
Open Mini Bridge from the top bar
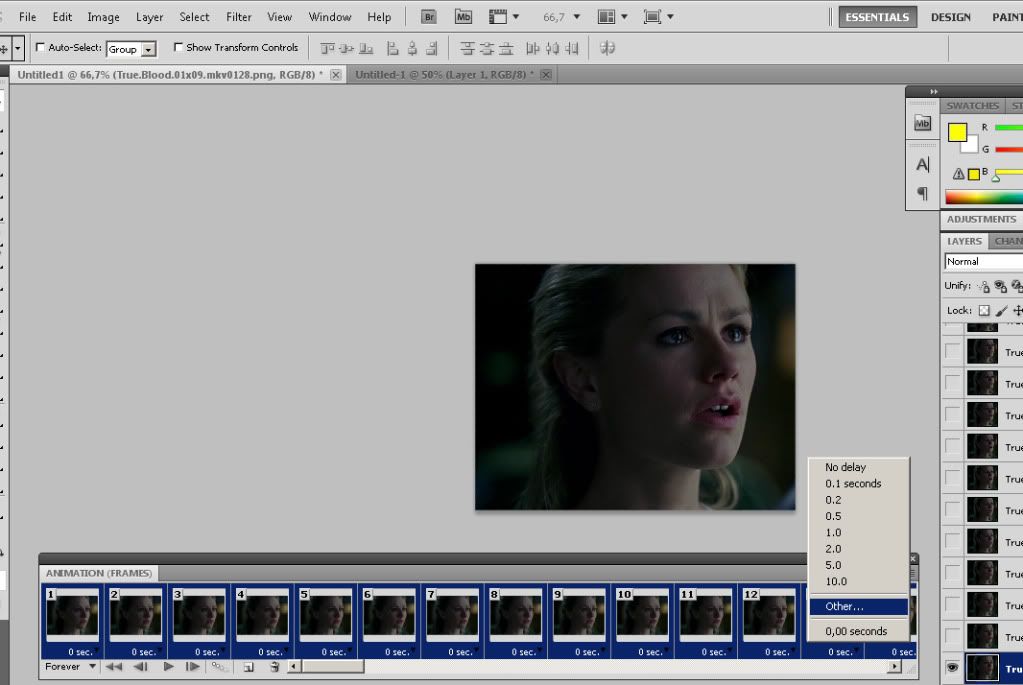(462, 17)
